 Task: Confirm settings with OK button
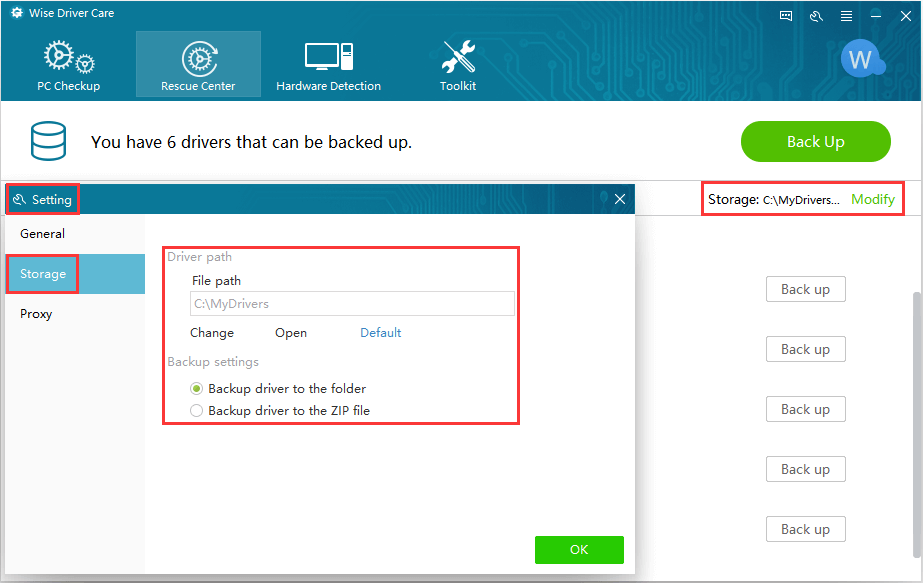(x=579, y=549)
